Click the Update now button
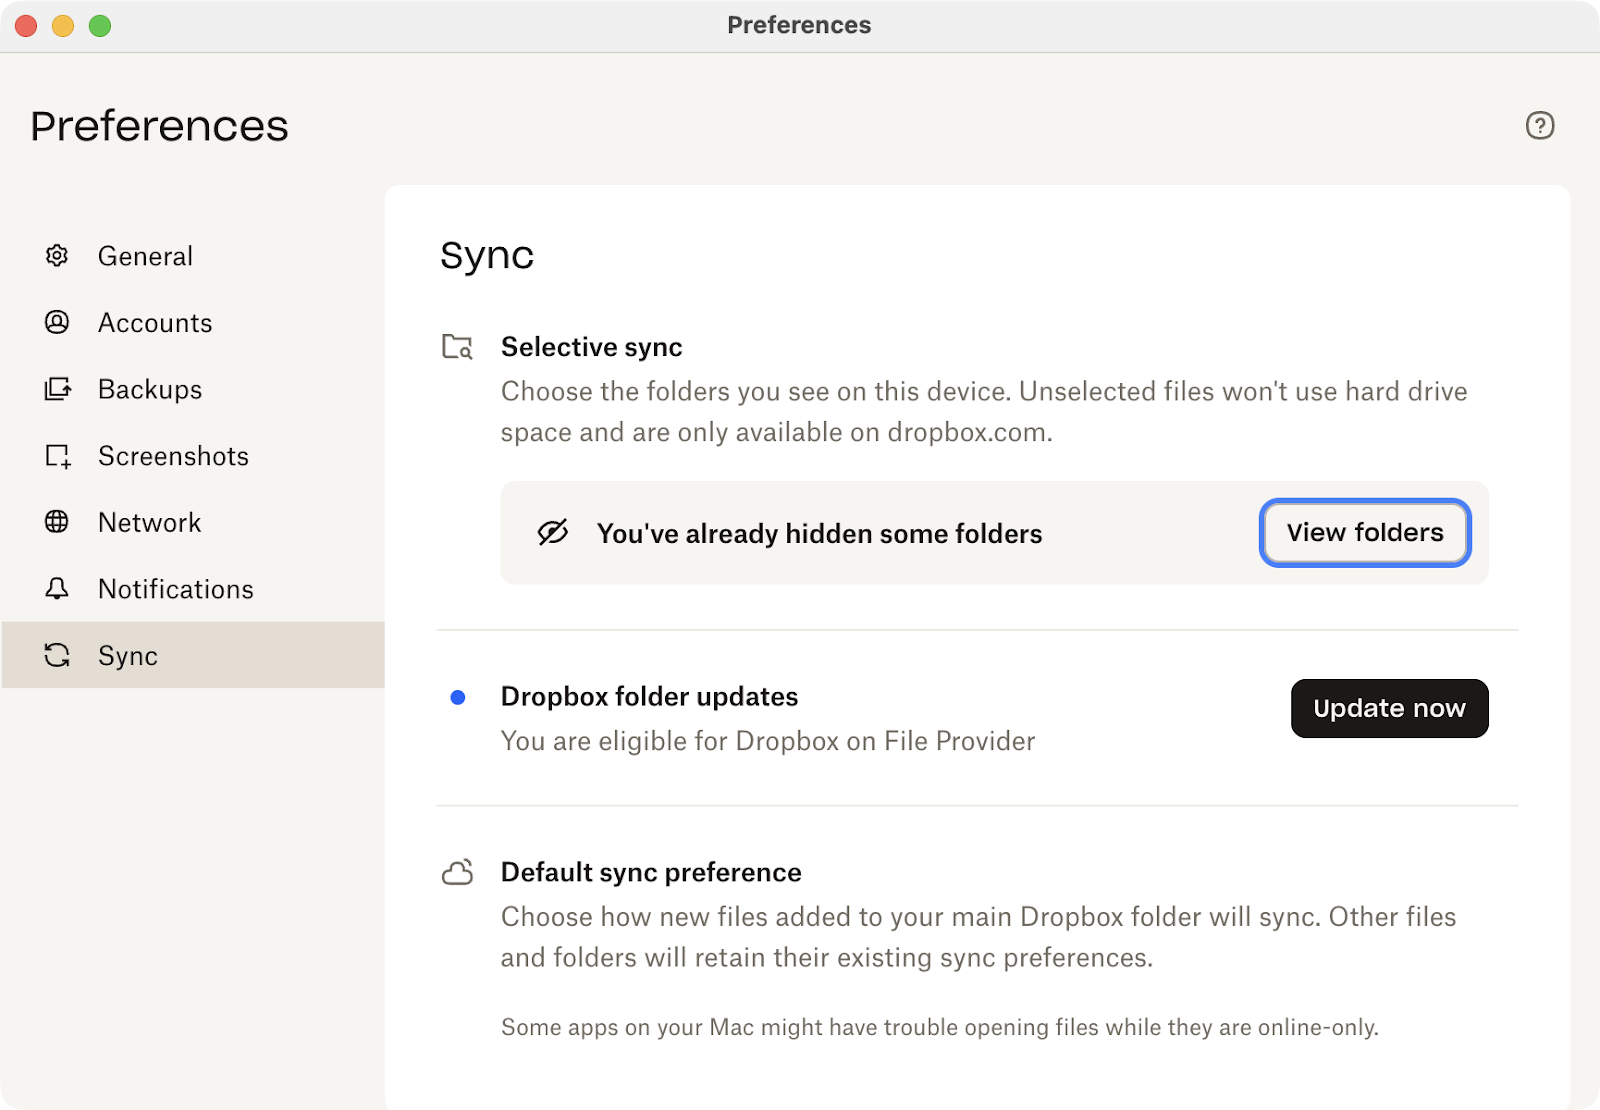 pos(1389,708)
